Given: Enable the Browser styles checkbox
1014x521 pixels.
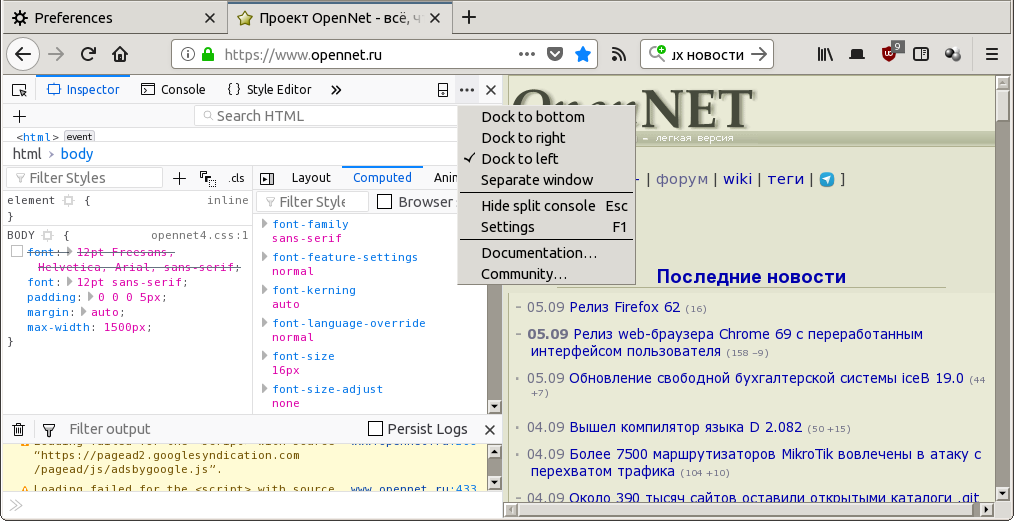Looking at the screenshot, I should pos(385,202).
